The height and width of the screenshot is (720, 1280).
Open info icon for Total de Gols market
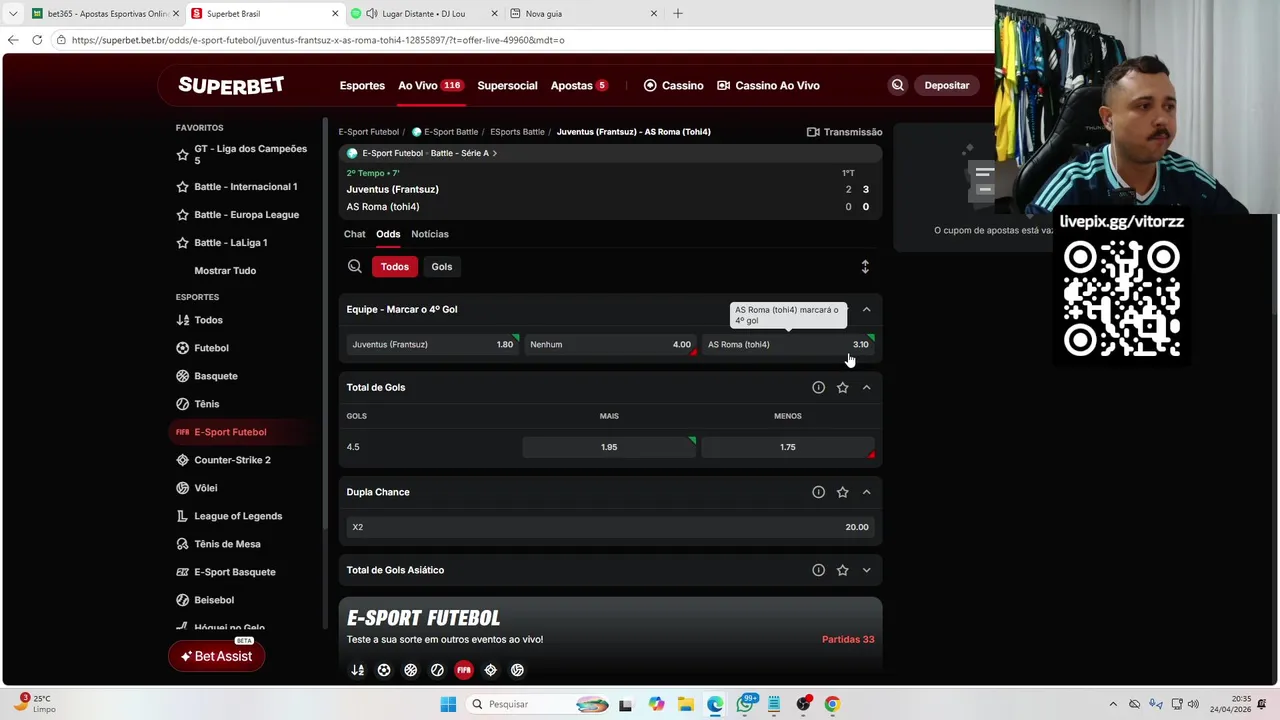[818, 387]
